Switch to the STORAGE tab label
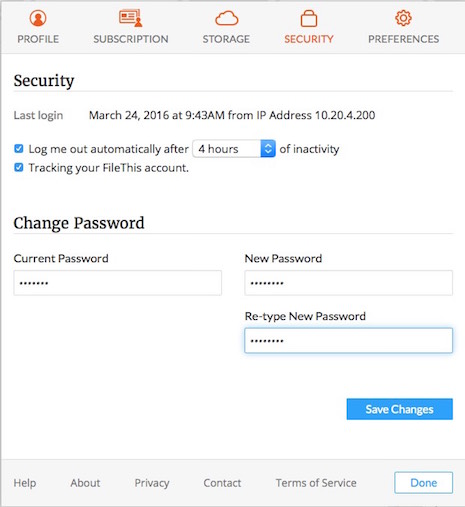Image resolution: width=465 pixels, height=507 pixels. tap(226, 39)
